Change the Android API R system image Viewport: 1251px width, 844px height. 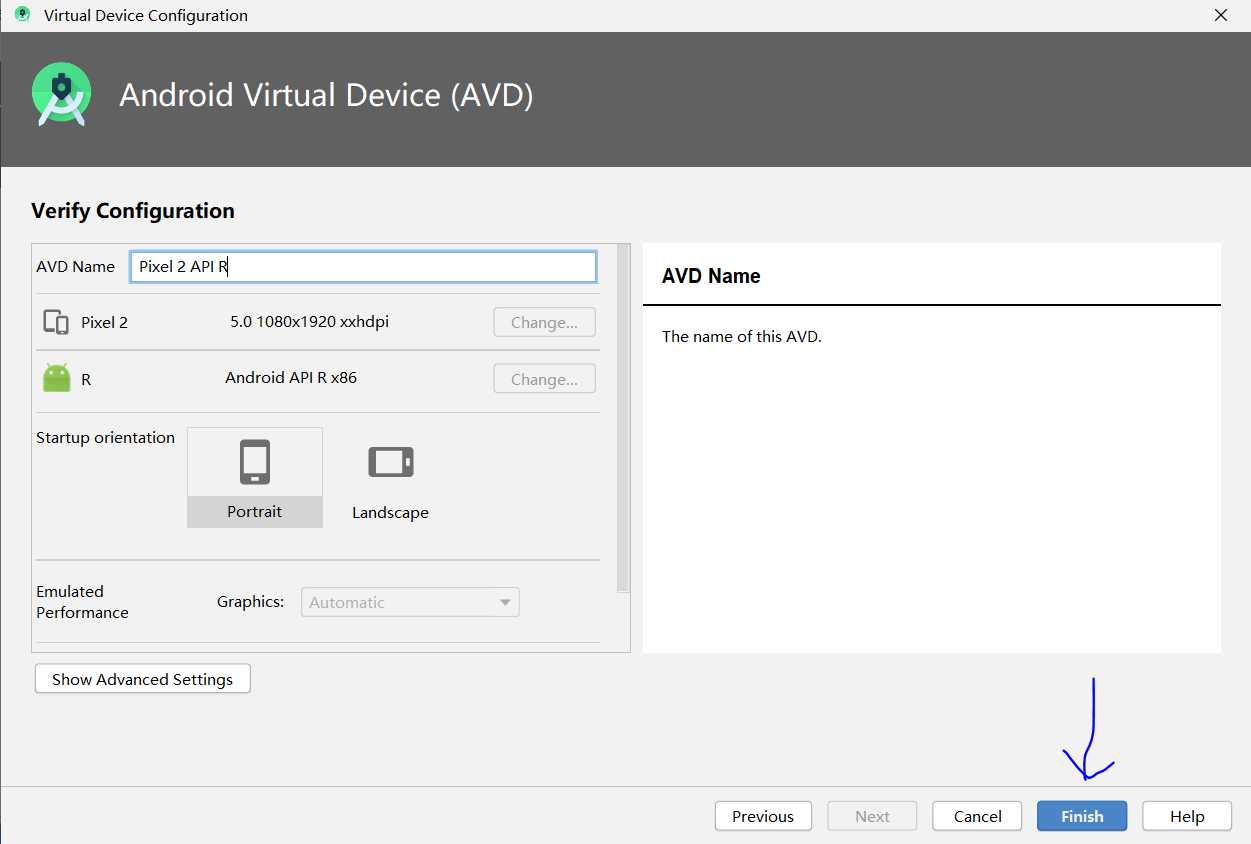pyautogui.click(x=544, y=379)
